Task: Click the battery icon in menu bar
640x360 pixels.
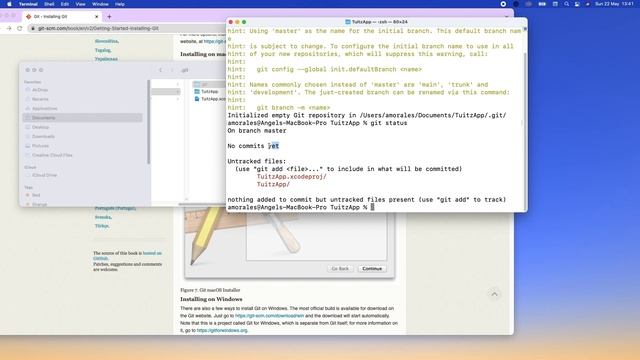Action: 542,4
